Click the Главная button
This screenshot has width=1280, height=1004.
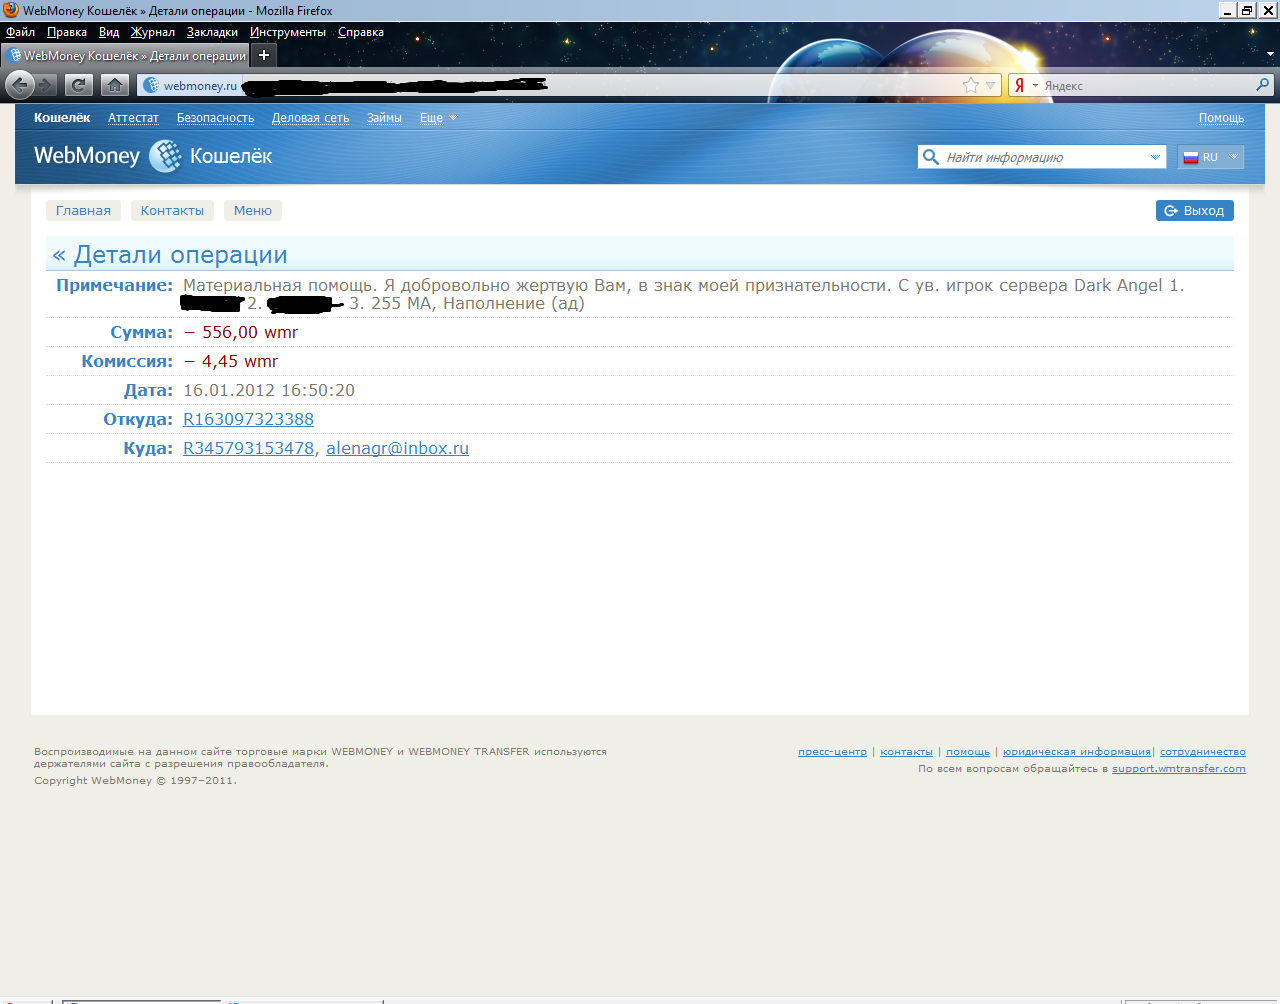83,210
